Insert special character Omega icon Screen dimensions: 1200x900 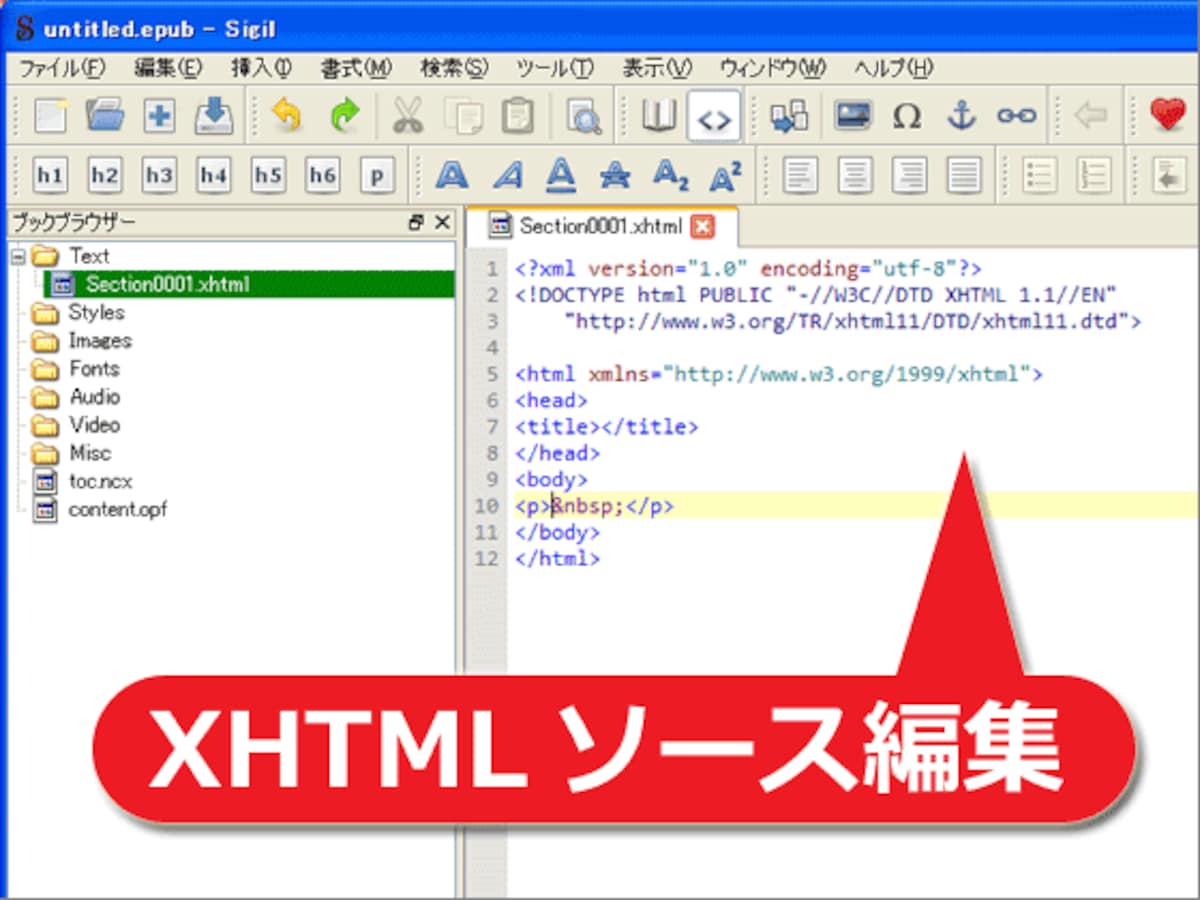[906, 116]
